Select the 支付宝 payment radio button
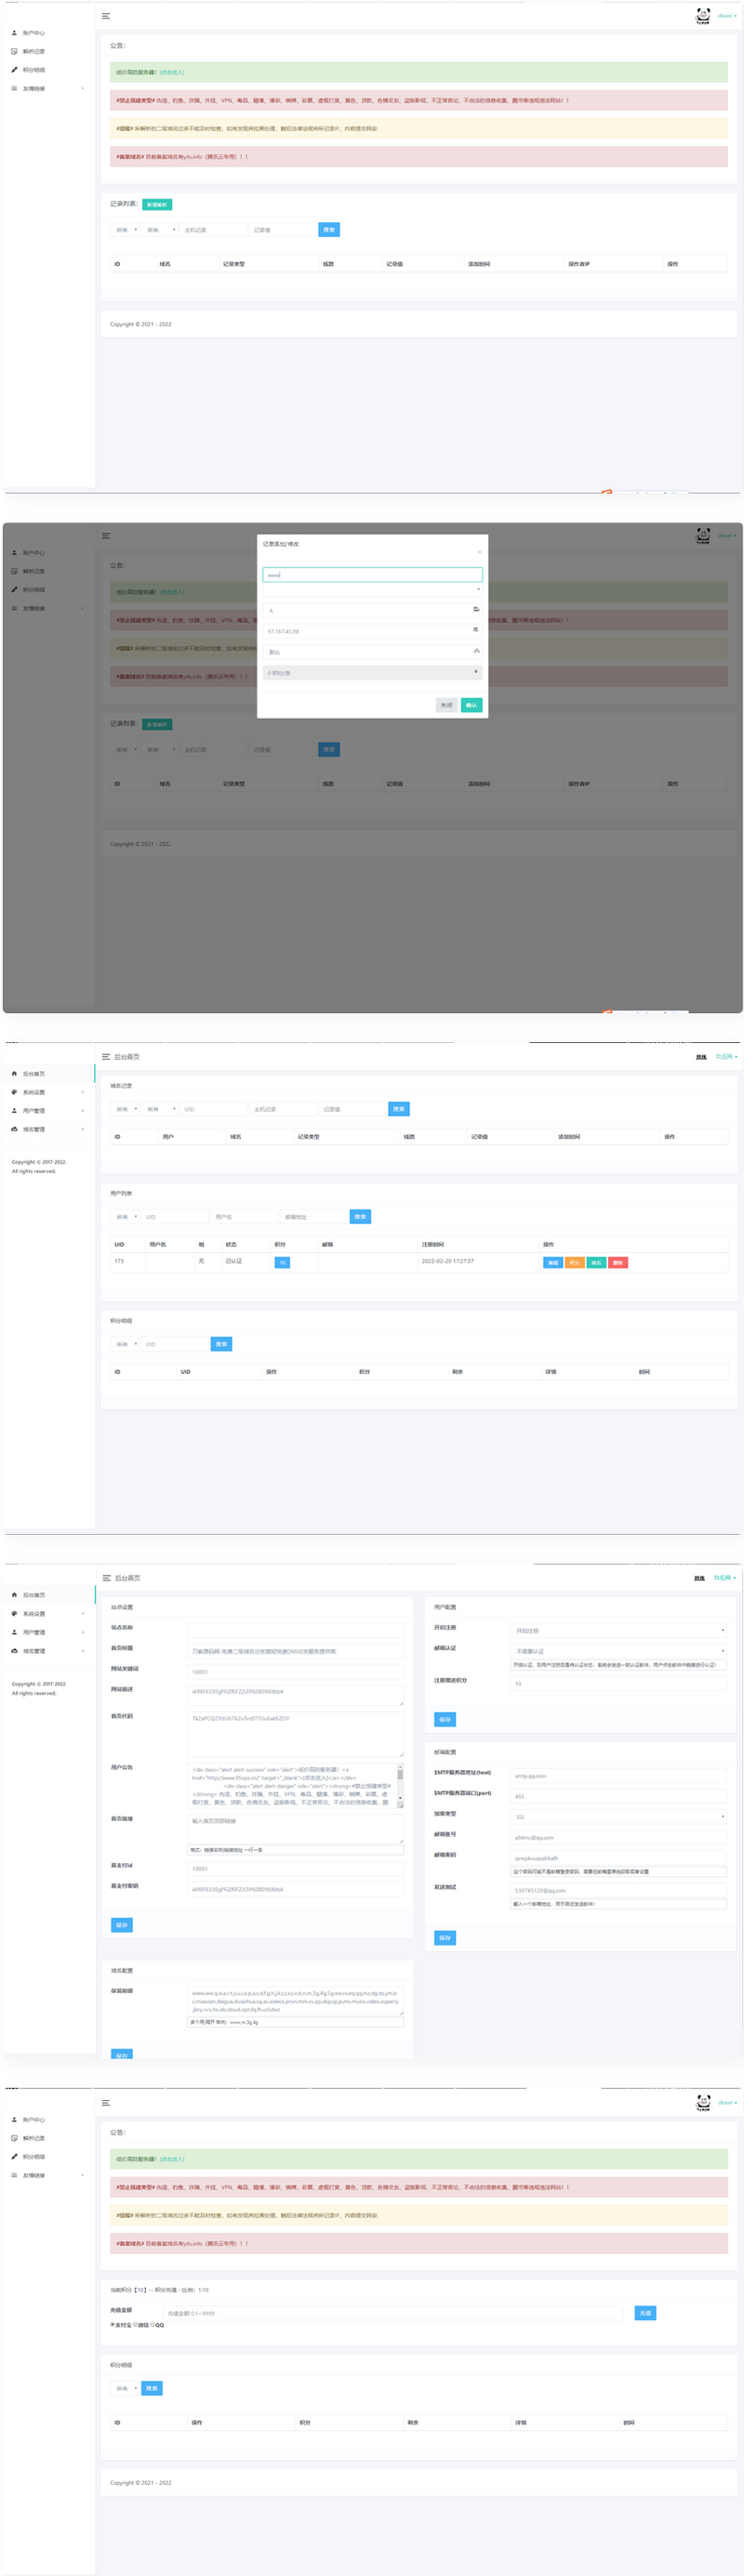744x2576 pixels. tap(112, 2324)
